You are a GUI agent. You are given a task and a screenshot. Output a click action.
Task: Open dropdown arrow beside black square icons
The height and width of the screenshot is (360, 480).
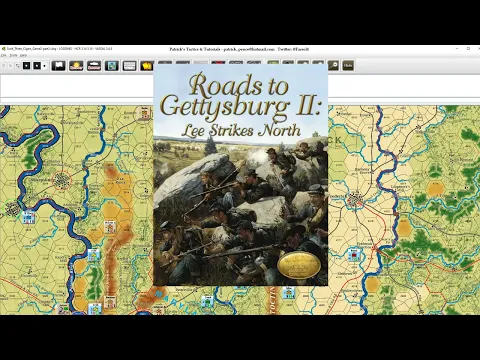(x=45, y=66)
